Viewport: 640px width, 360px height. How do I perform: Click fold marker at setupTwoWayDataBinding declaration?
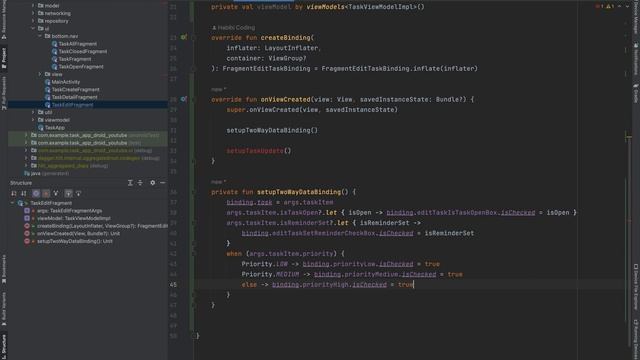[x=194, y=192]
